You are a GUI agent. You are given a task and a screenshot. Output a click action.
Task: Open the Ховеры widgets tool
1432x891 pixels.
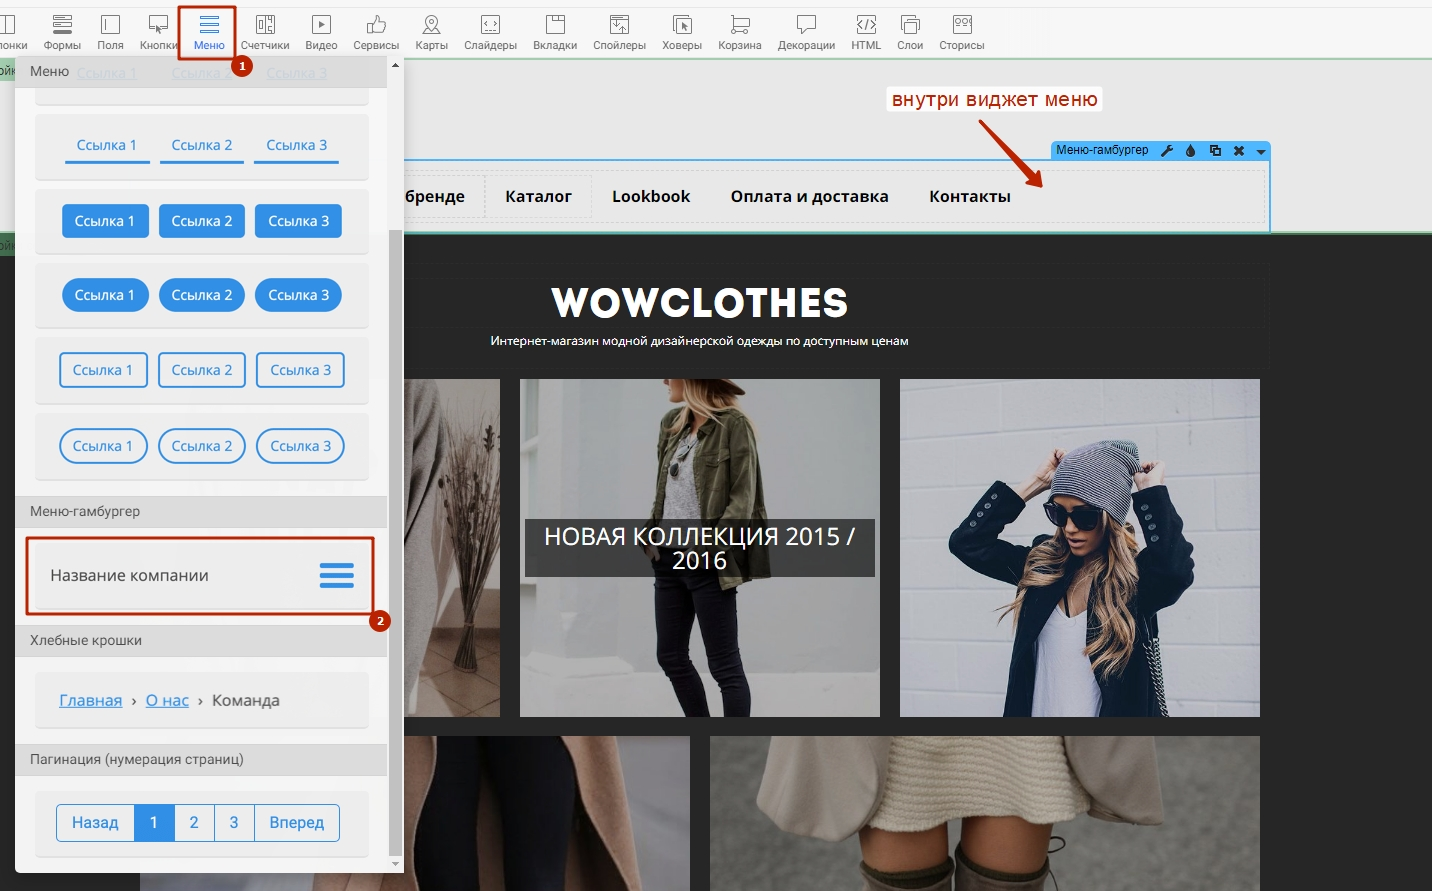pyautogui.click(x=682, y=32)
